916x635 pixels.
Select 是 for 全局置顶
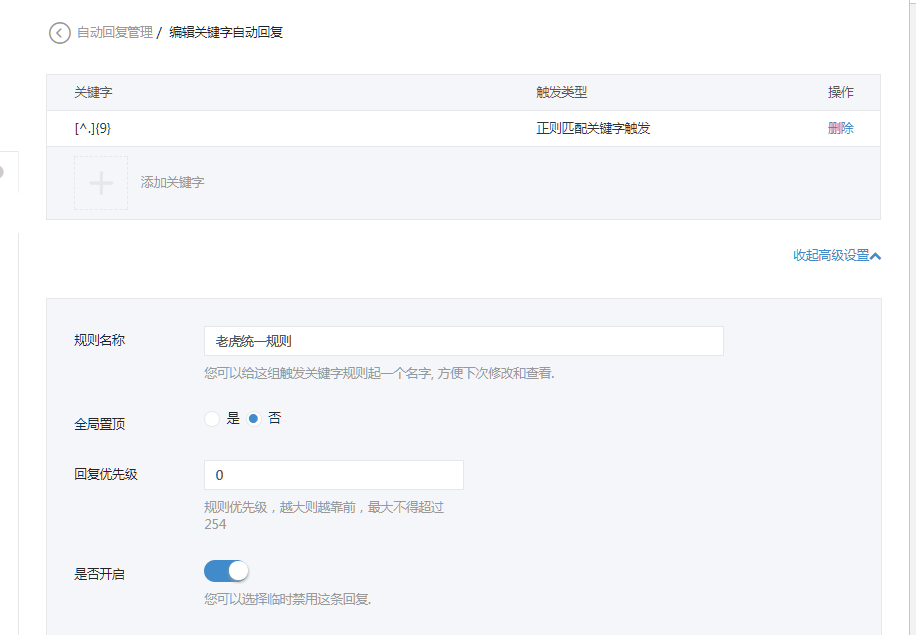[212, 419]
